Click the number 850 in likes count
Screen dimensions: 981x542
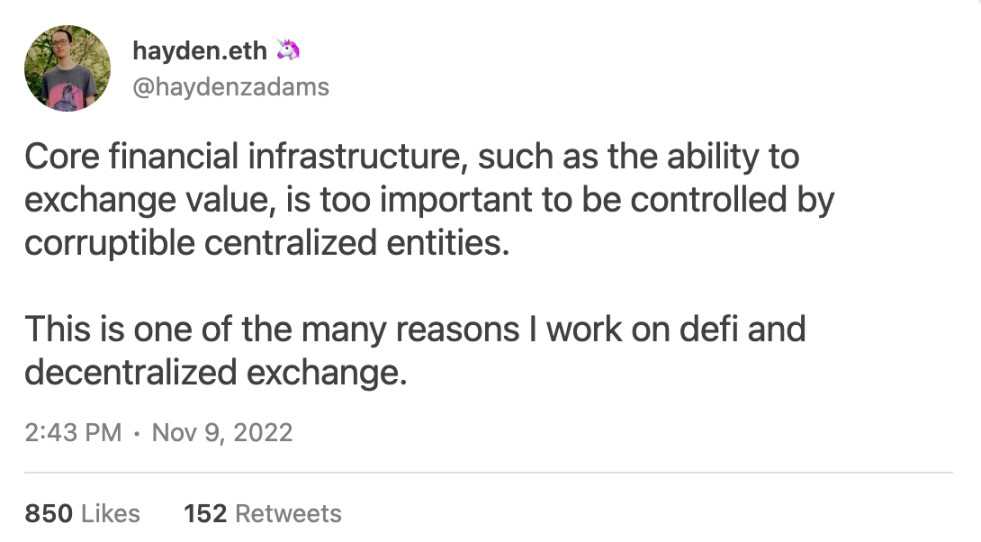[48, 514]
